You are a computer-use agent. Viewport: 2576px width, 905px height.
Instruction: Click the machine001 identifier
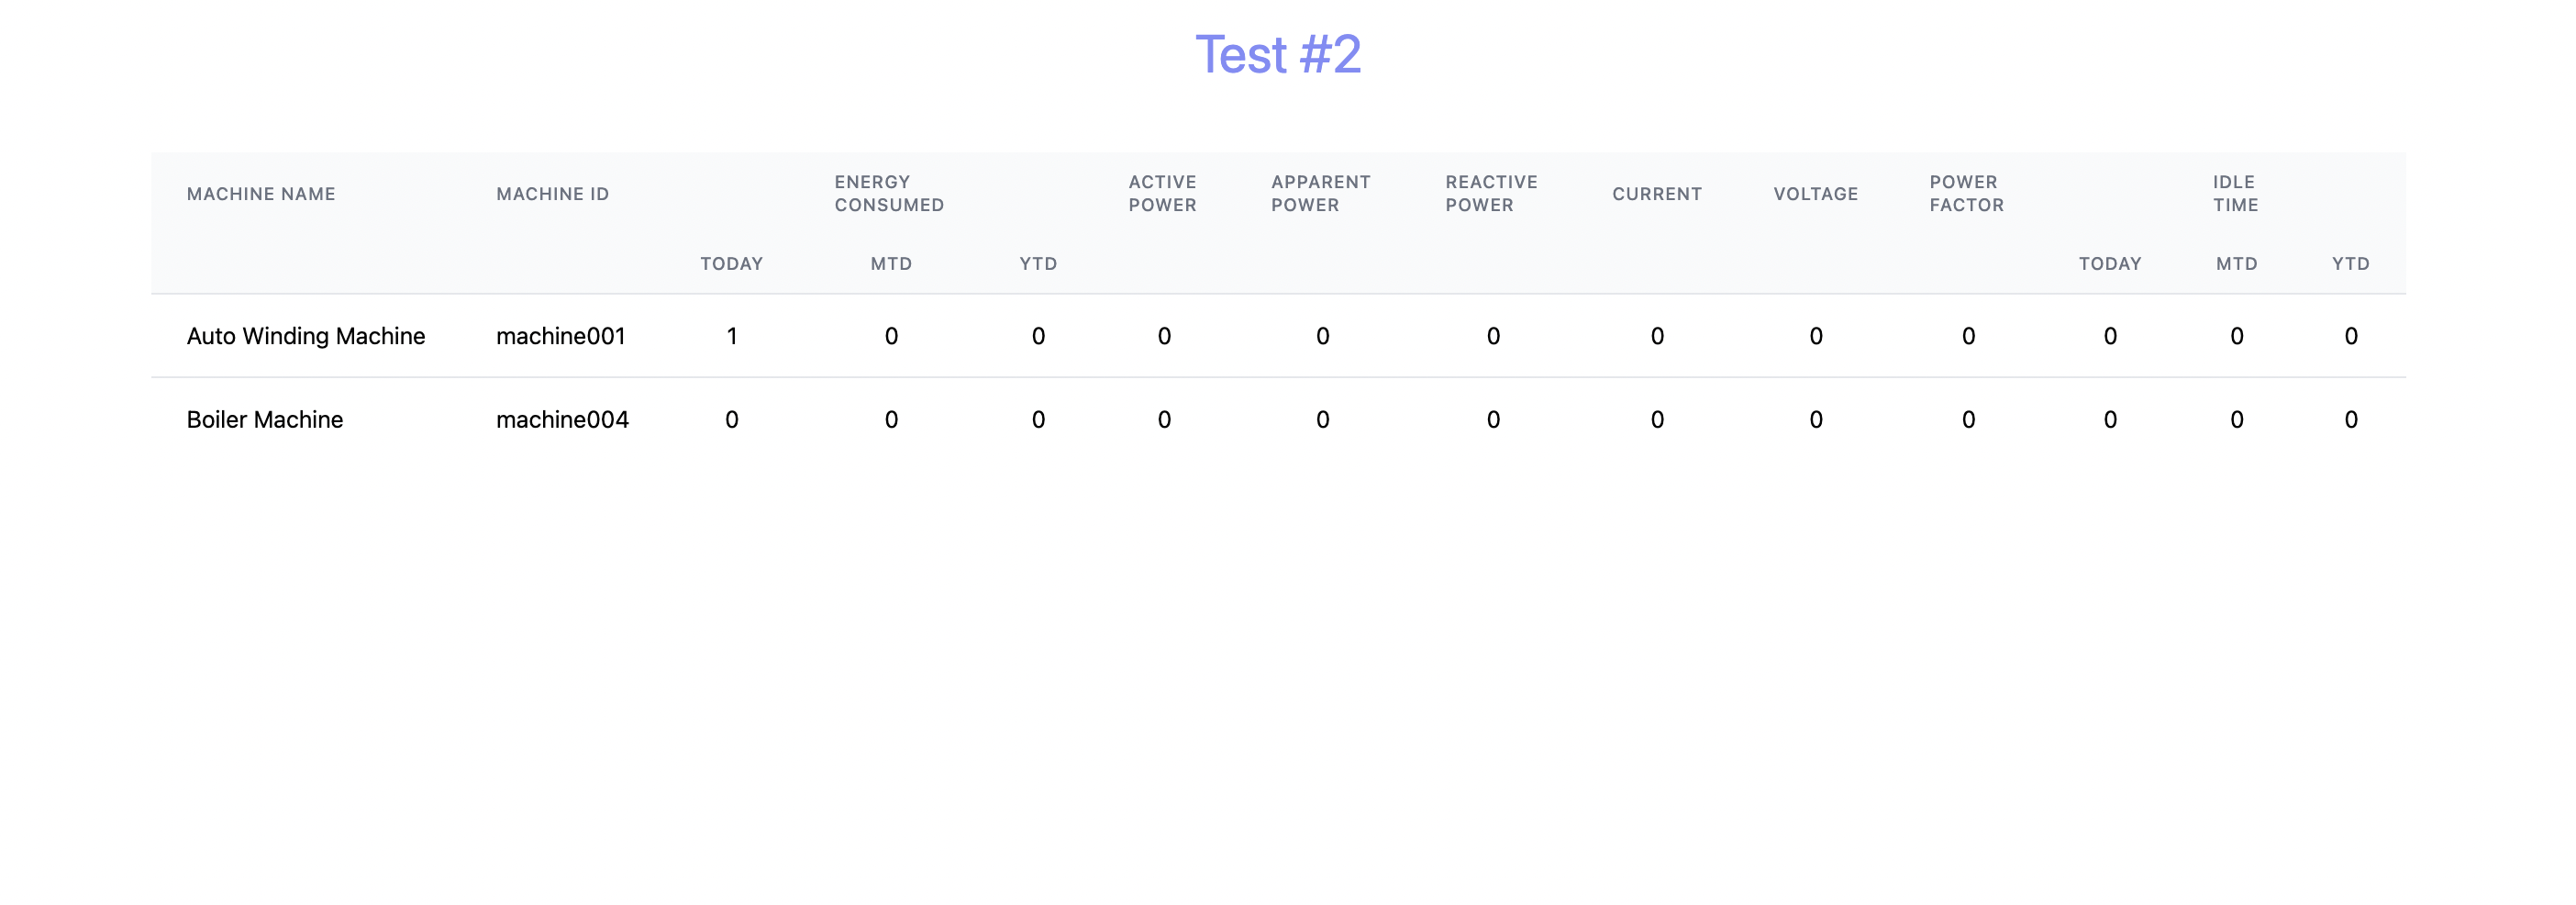pos(562,336)
